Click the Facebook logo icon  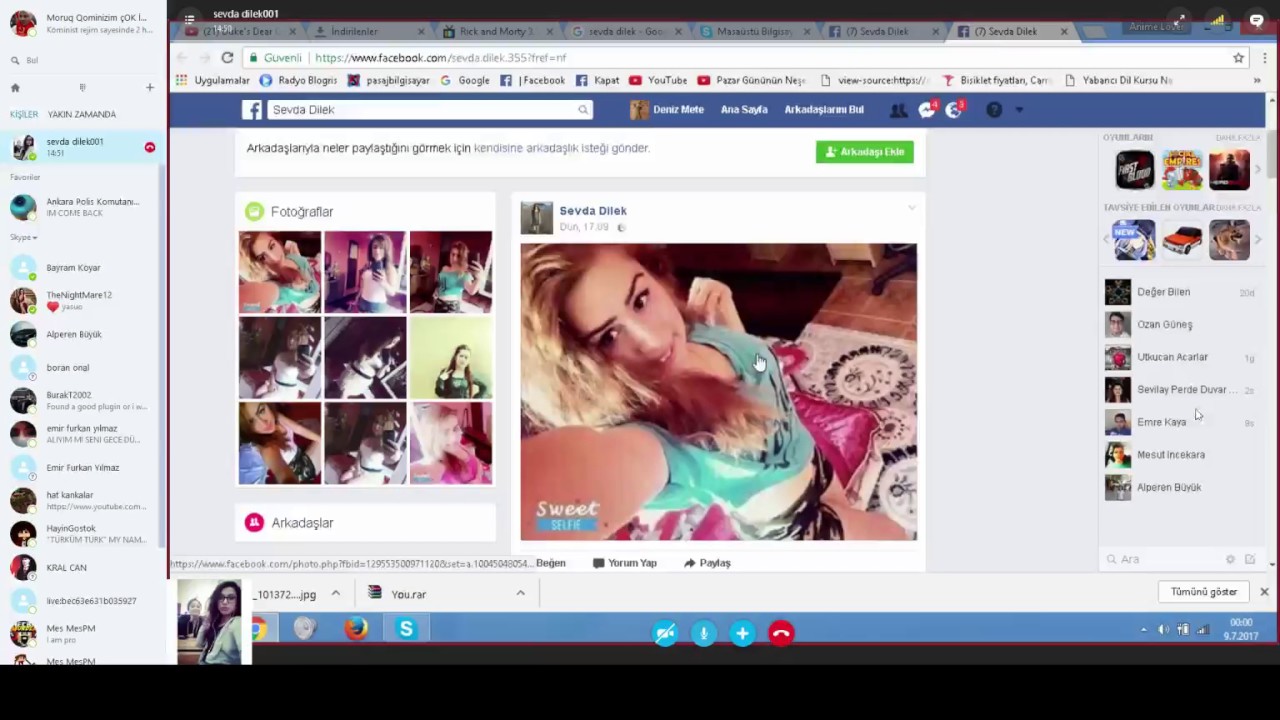(252, 110)
